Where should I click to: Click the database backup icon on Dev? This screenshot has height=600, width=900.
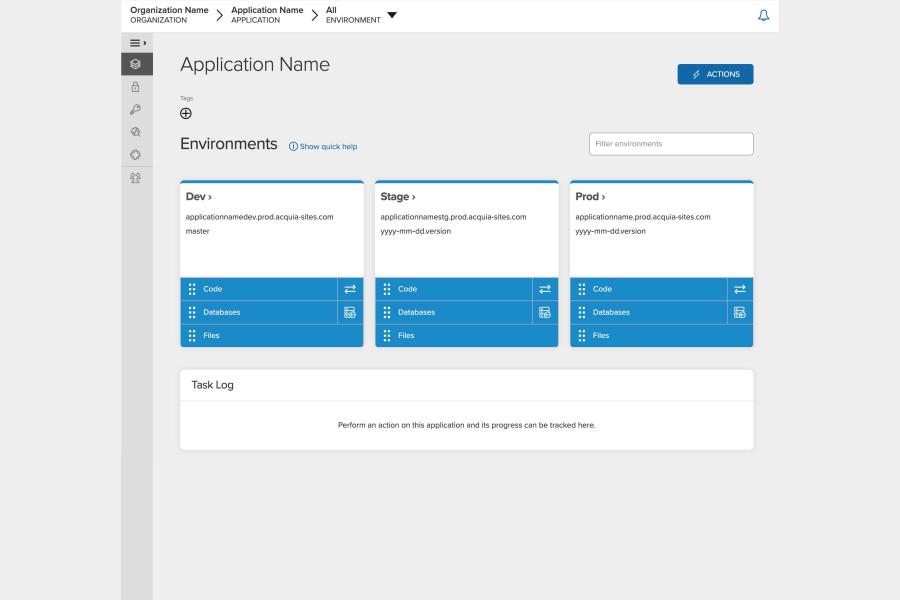[350, 312]
